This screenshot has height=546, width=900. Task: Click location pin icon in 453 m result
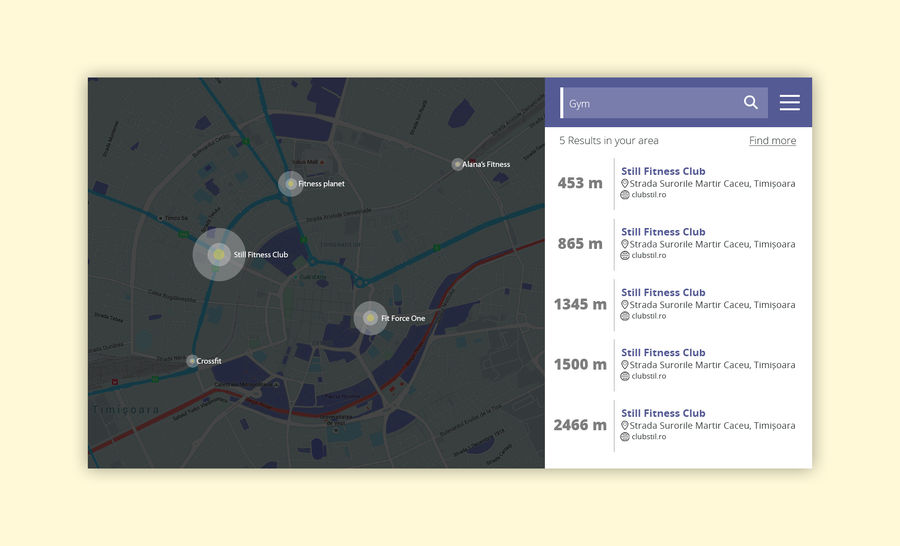624,184
